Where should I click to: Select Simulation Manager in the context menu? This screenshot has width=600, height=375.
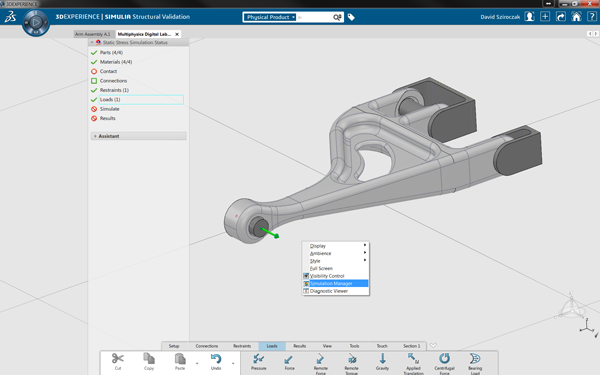tap(336, 284)
